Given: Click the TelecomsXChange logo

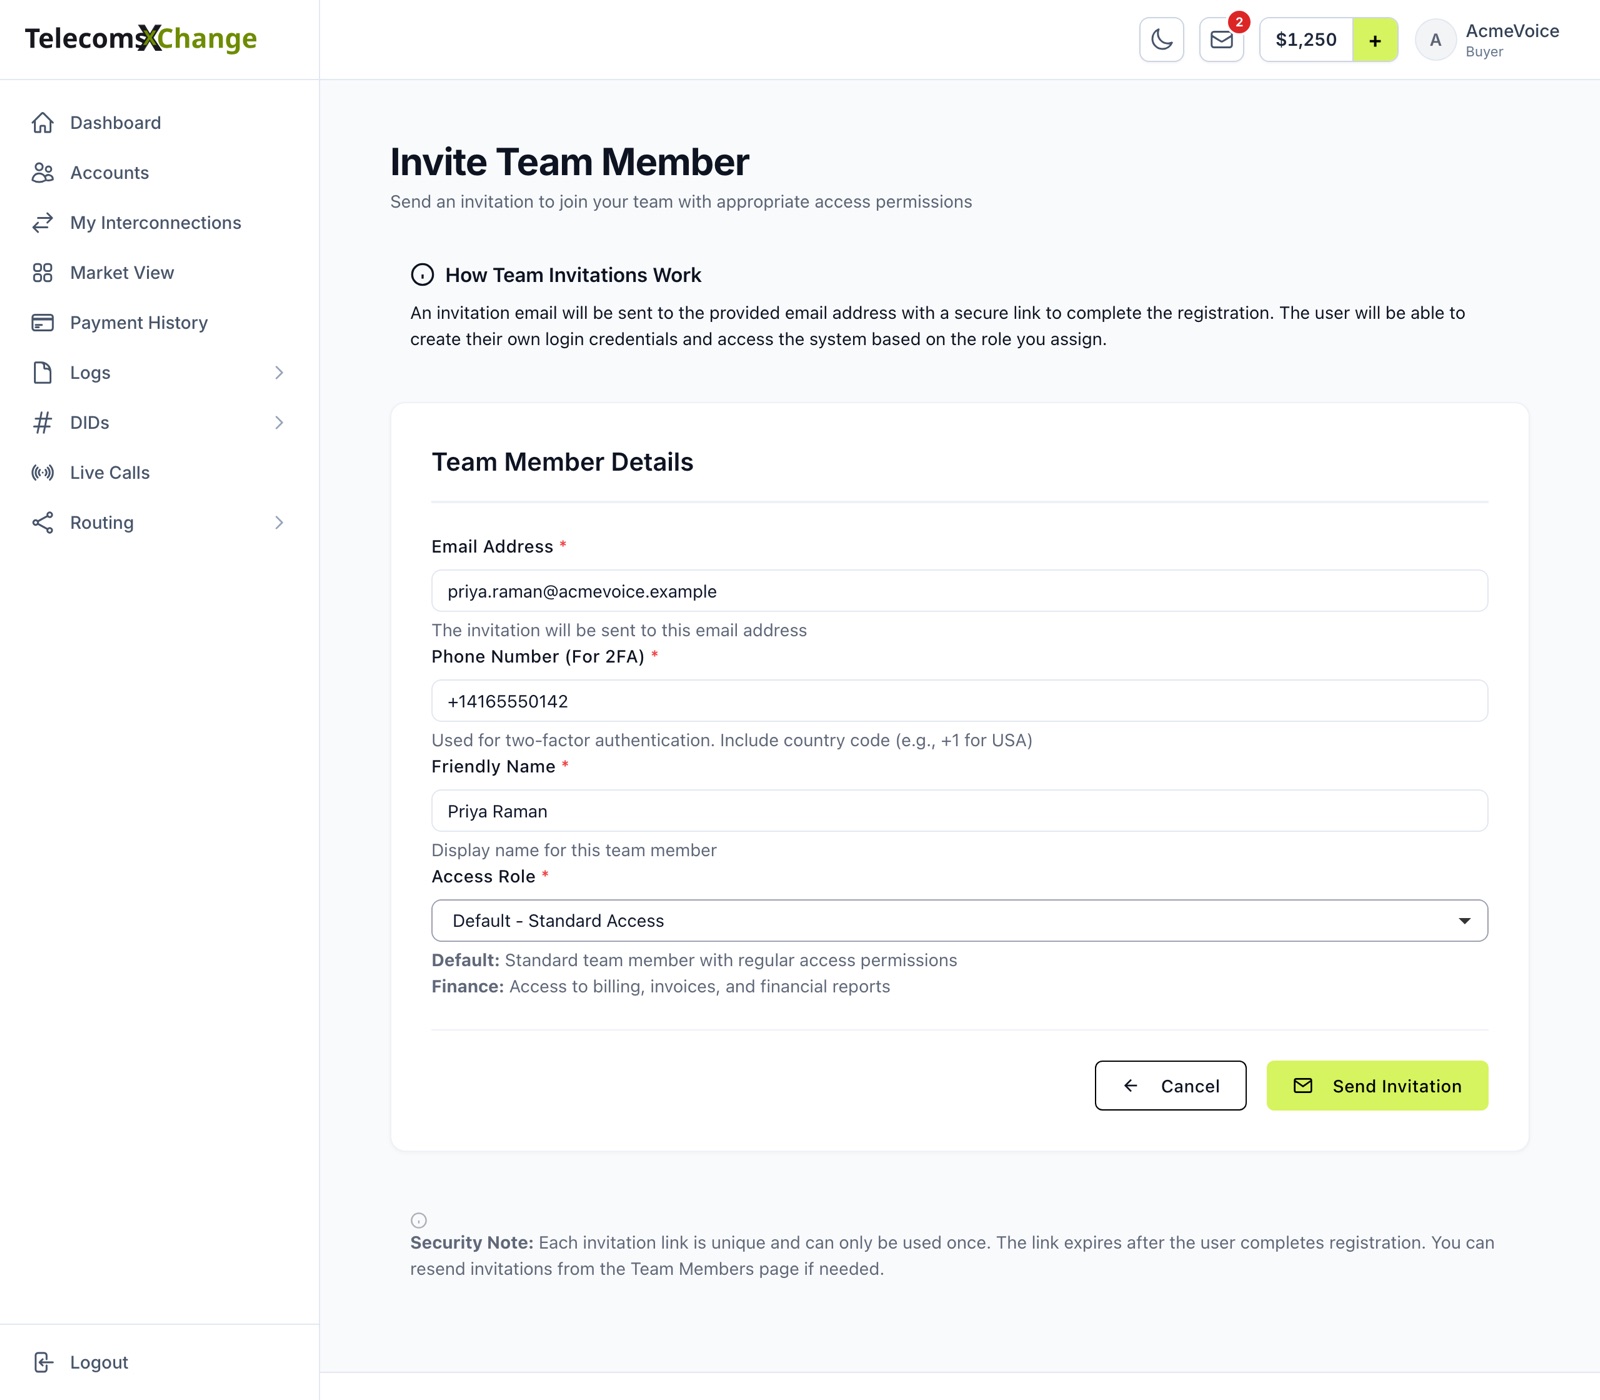Looking at the screenshot, I should point(141,38).
